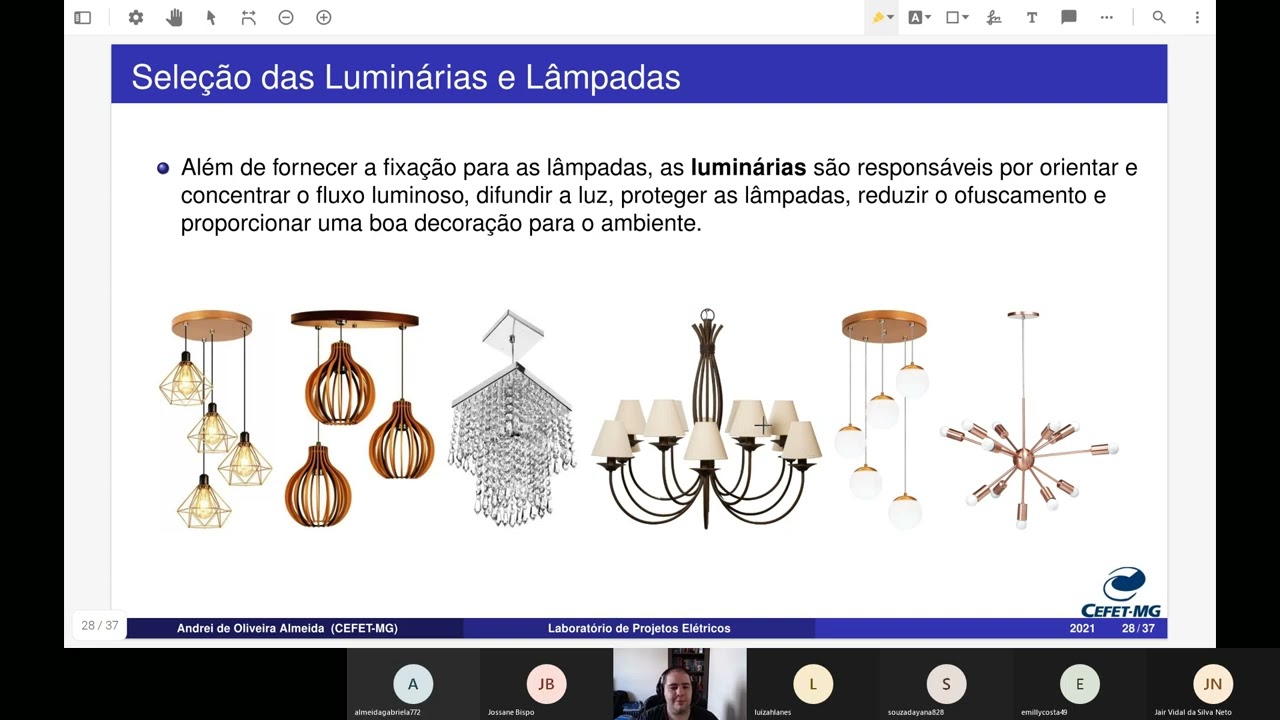This screenshot has height=720, width=1280.
Task: Expand the text highlight tool dropdown
Action: 928,17
